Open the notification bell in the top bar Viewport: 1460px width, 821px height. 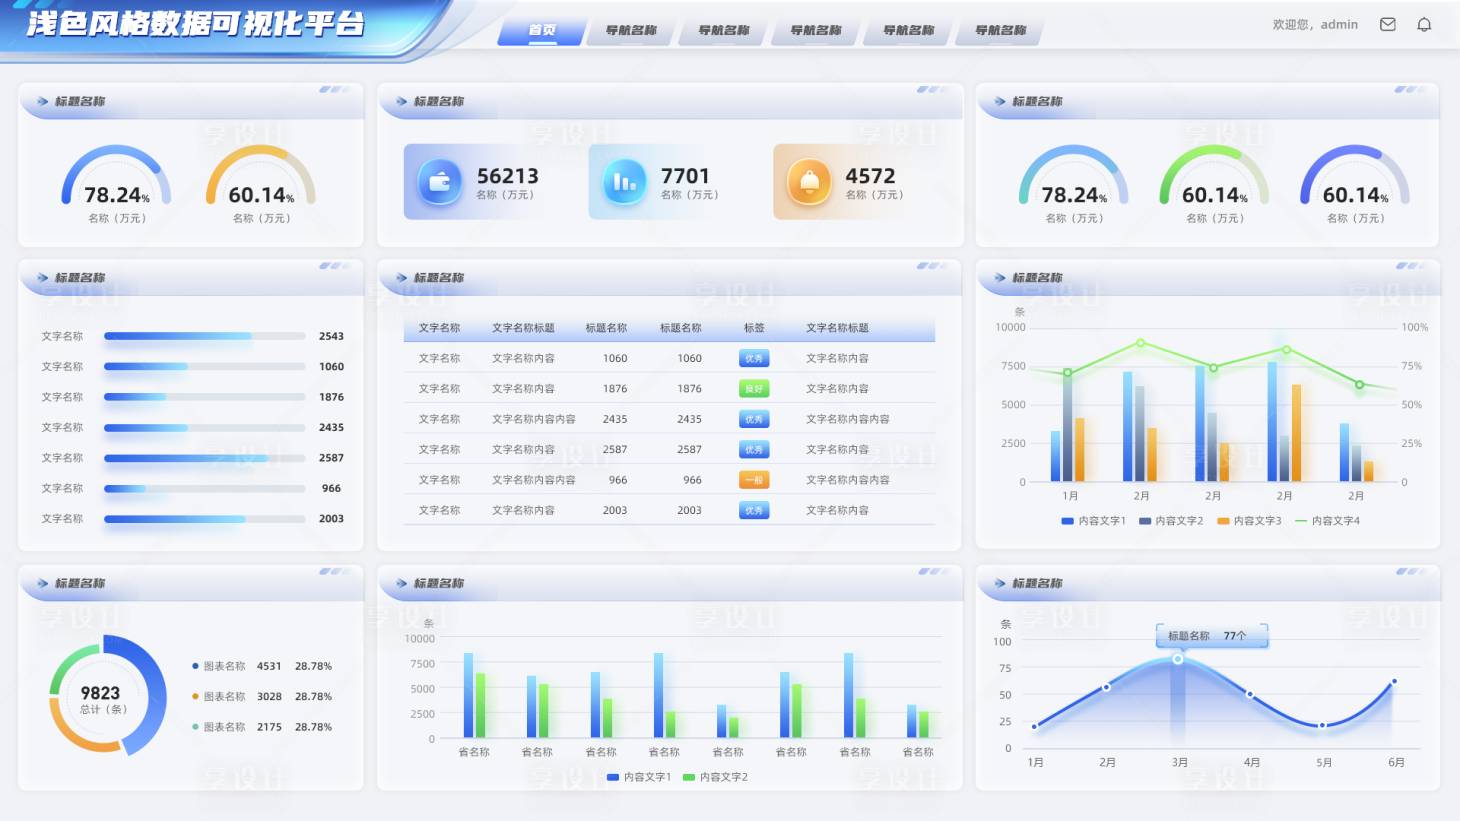1424,24
